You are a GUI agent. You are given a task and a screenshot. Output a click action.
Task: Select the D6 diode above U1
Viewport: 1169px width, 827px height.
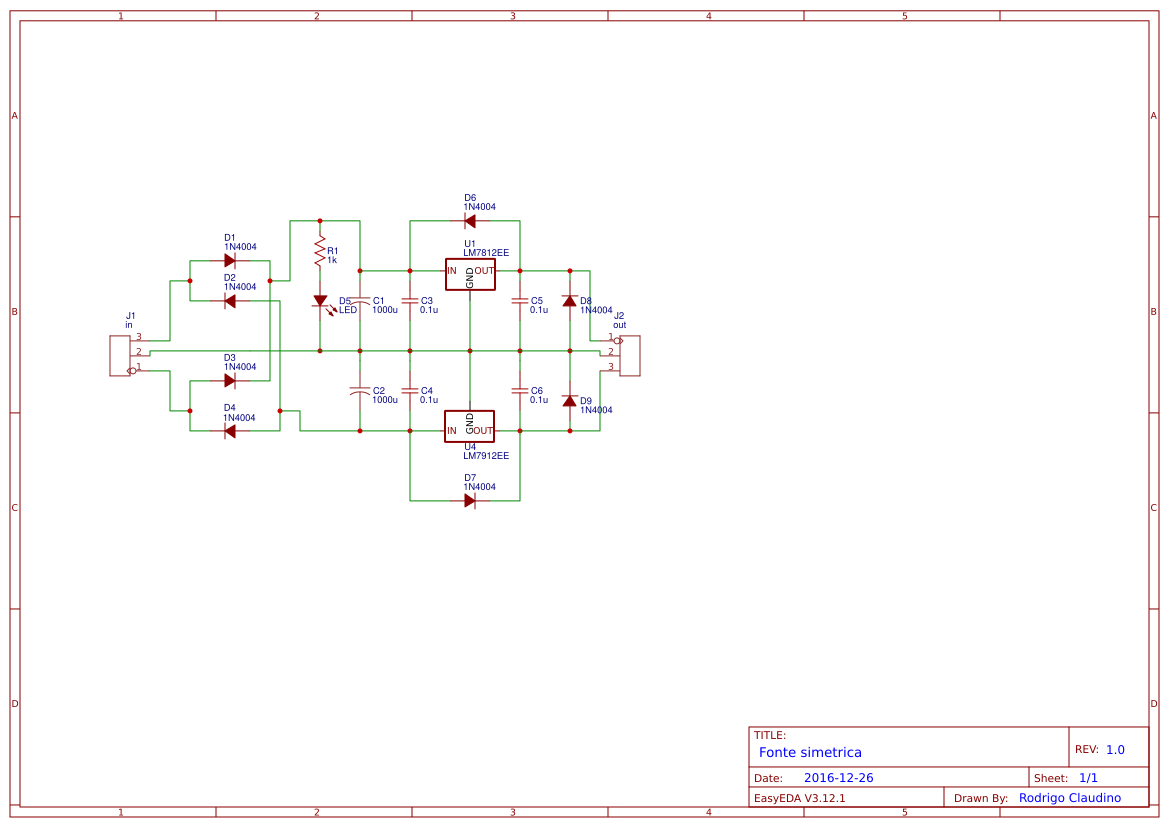click(470, 221)
